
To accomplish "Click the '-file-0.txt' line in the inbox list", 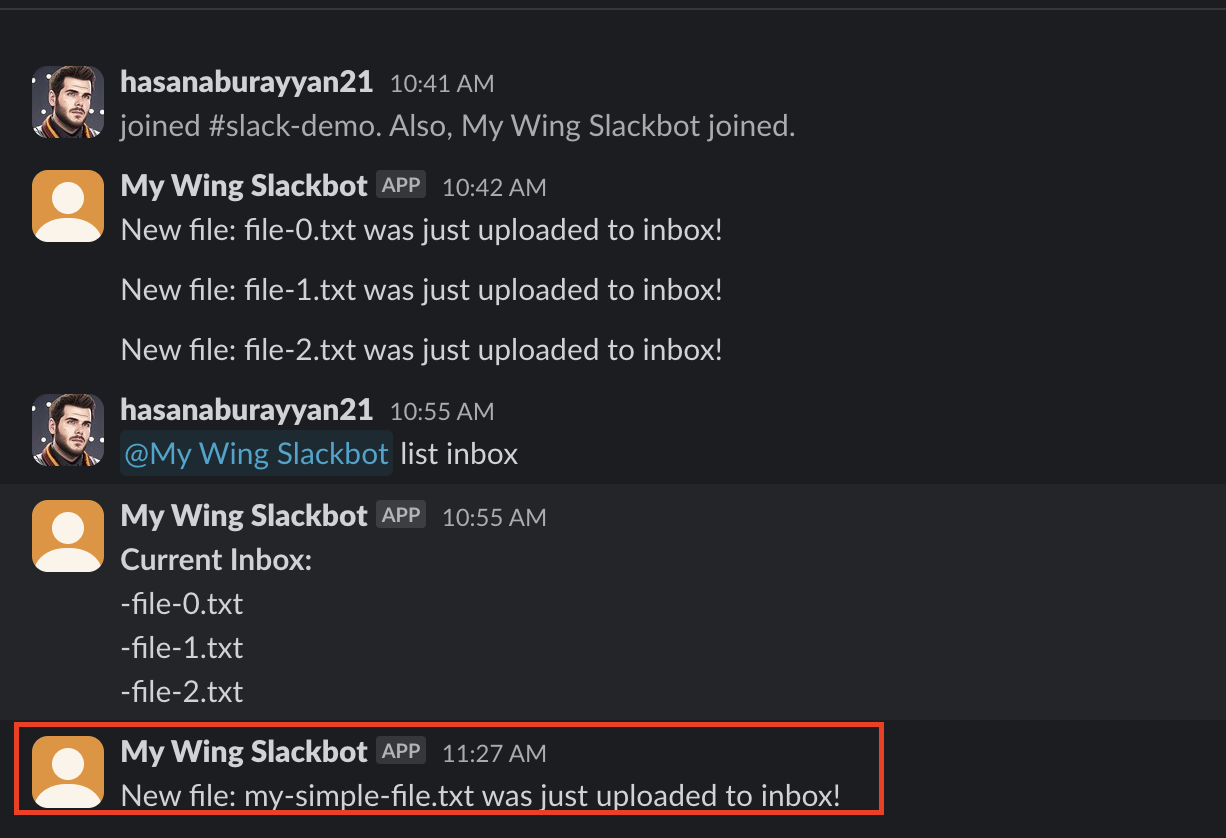I will click(x=182, y=603).
